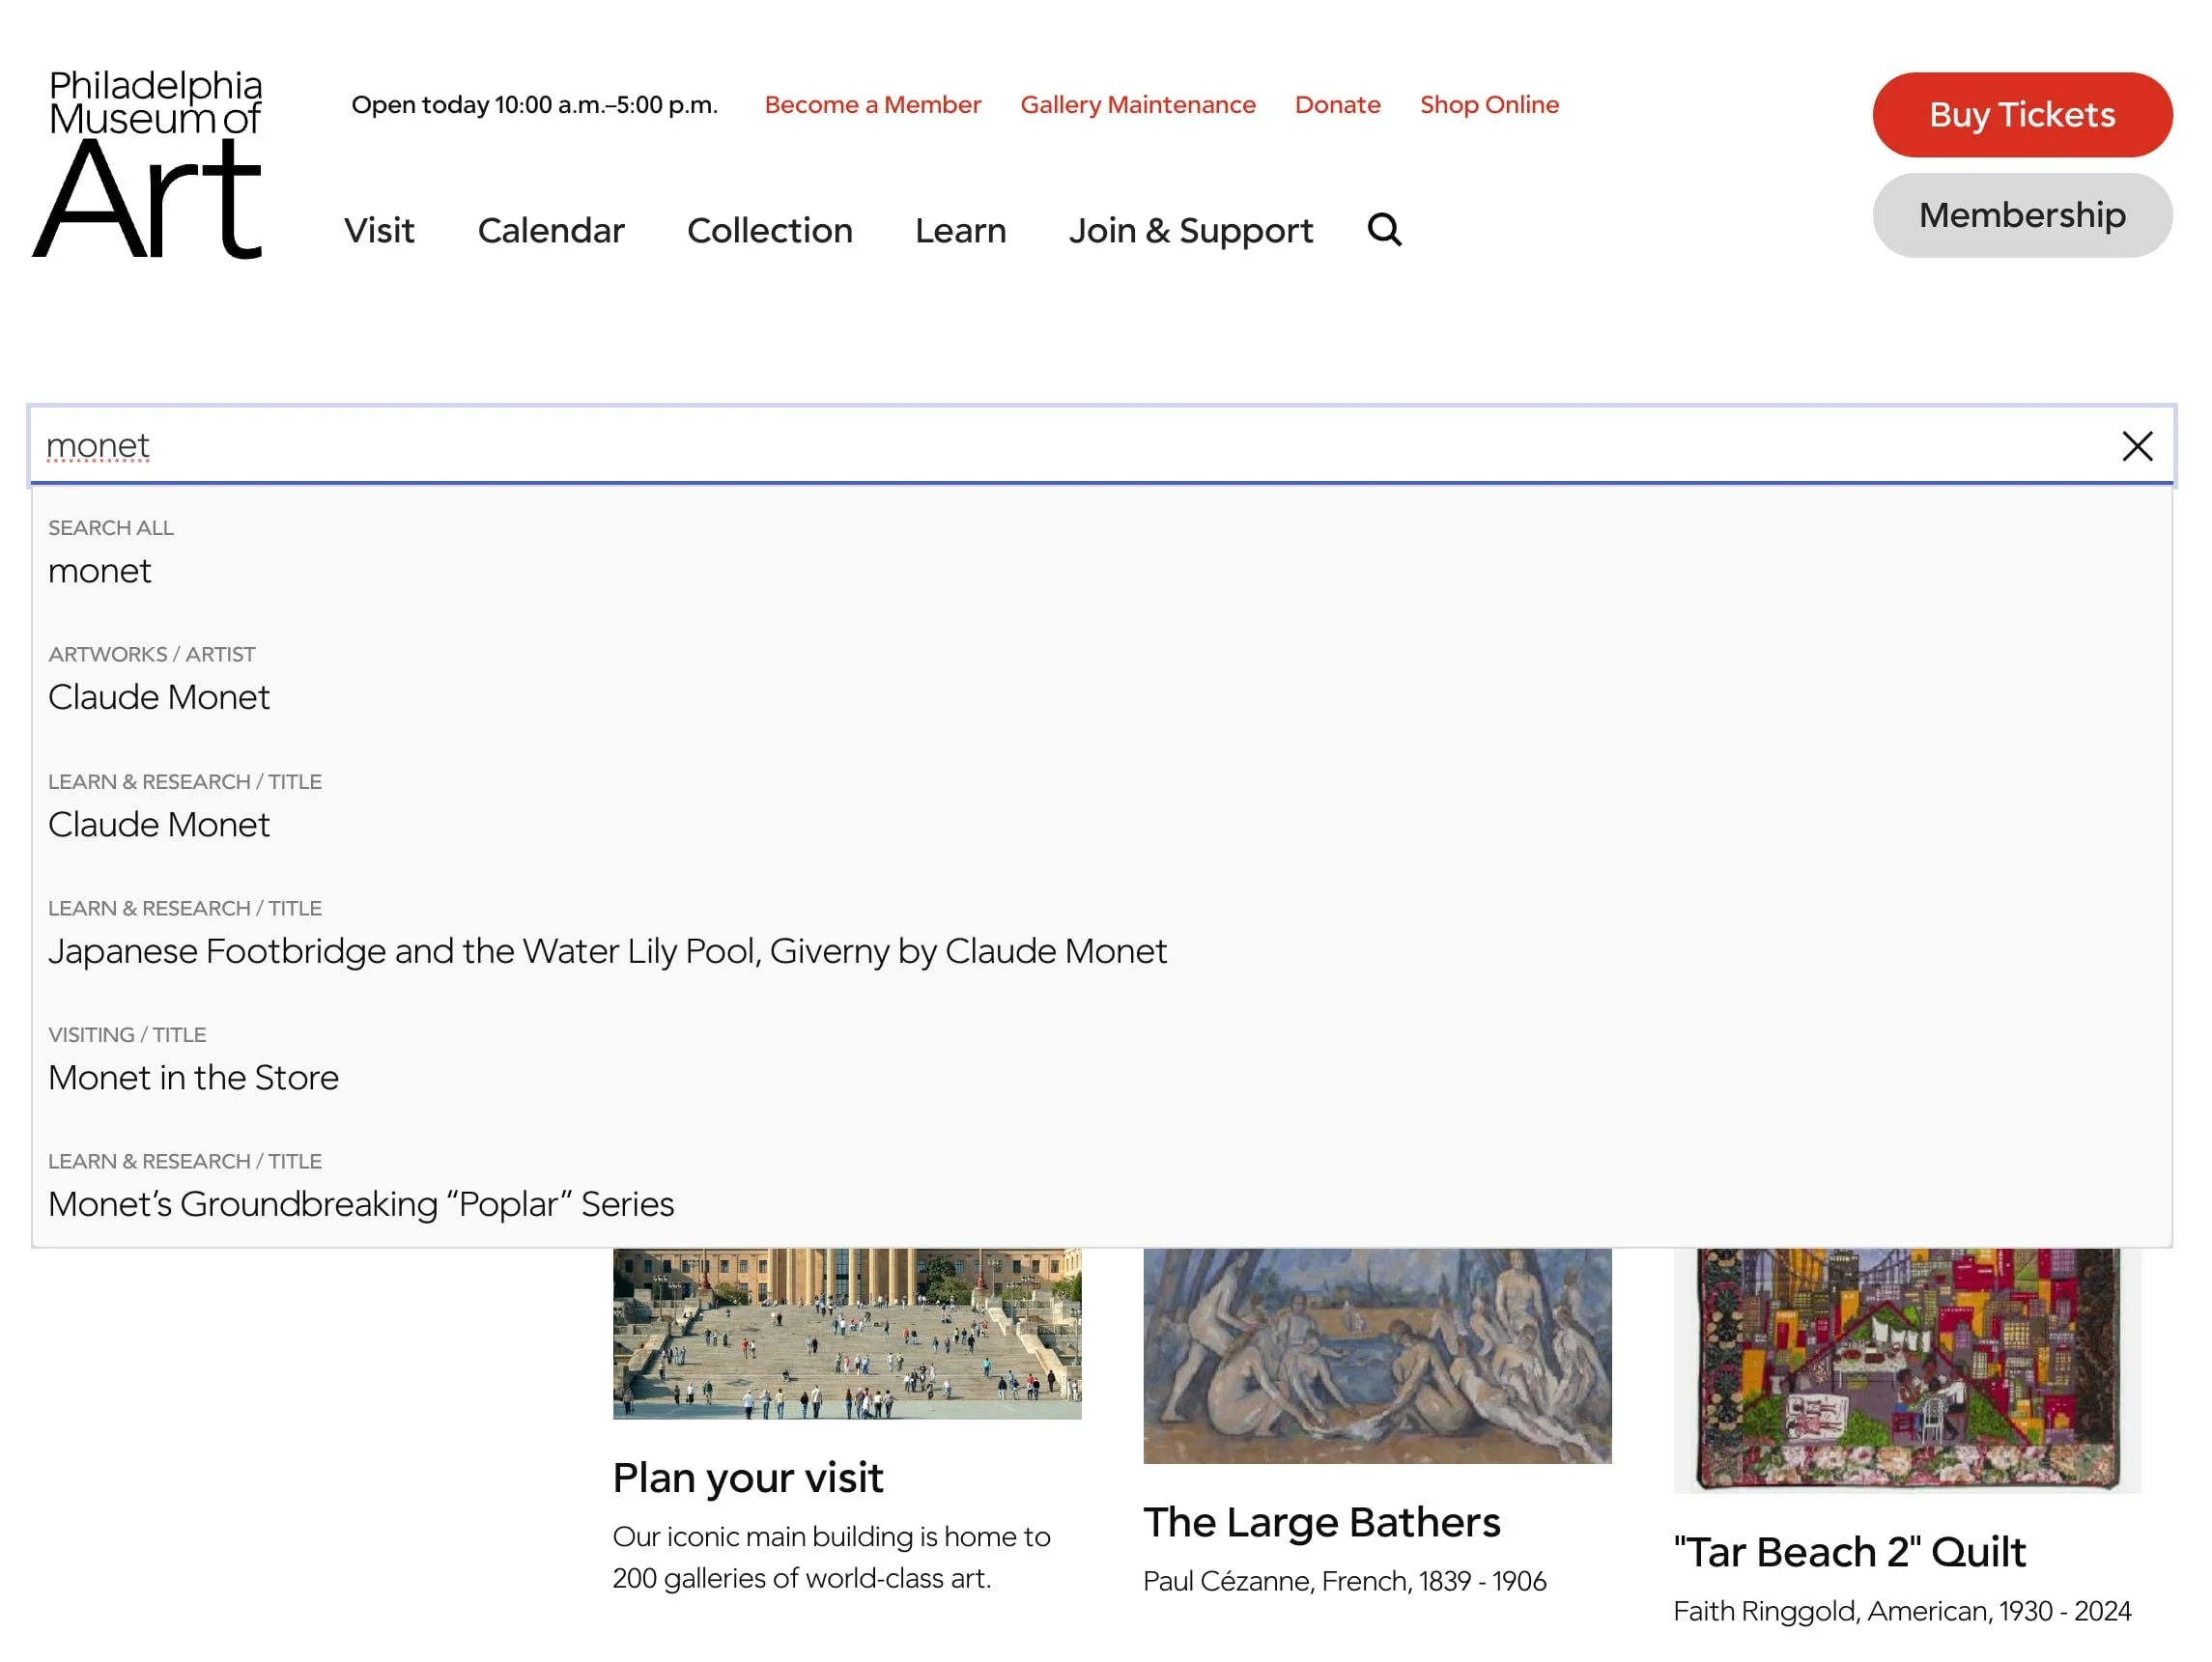2212x1662 pixels.
Task: Open the Shop Online link
Action: point(1488,105)
